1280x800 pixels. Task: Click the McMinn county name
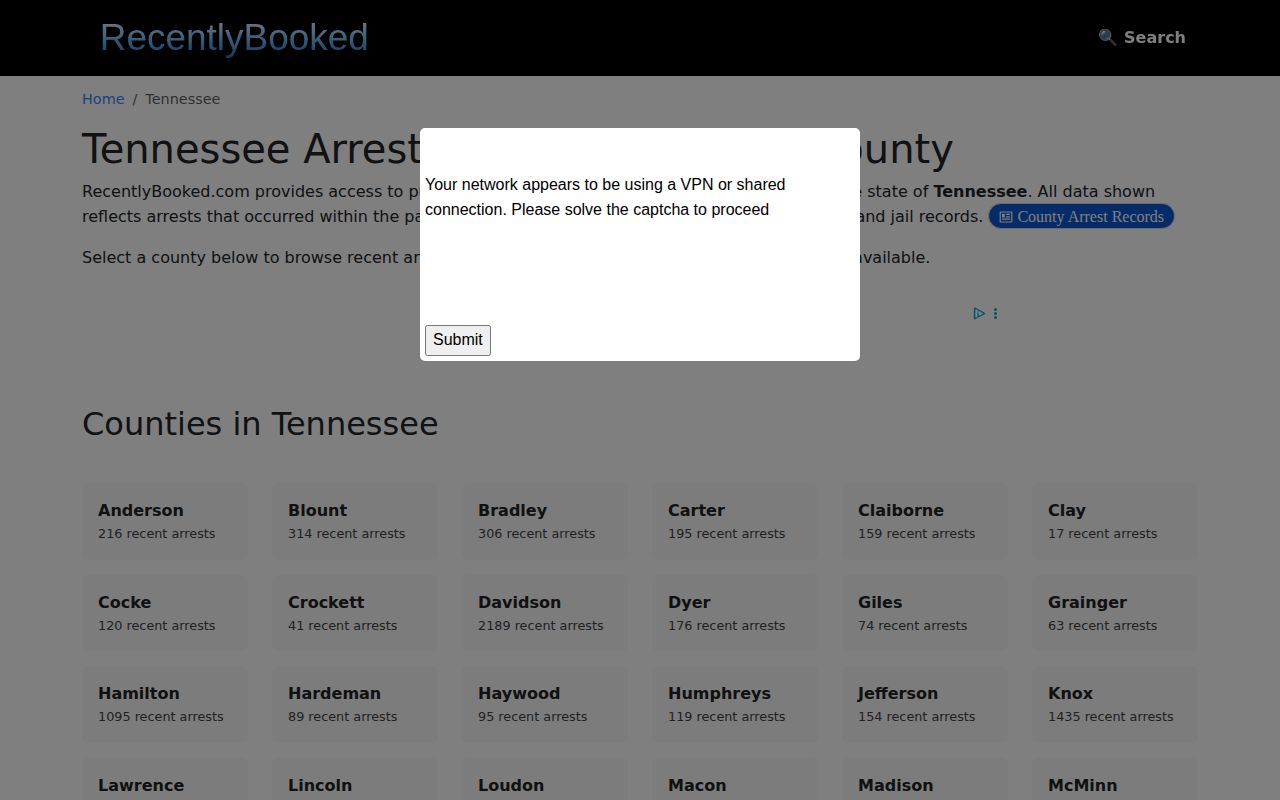pyautogui.click(x=1083, y=786)
